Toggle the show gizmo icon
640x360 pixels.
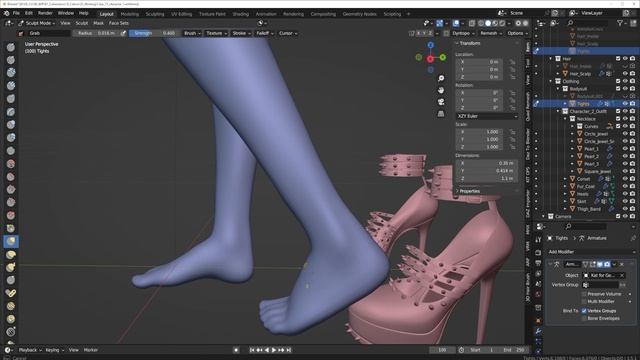click(x=440, y=23)
